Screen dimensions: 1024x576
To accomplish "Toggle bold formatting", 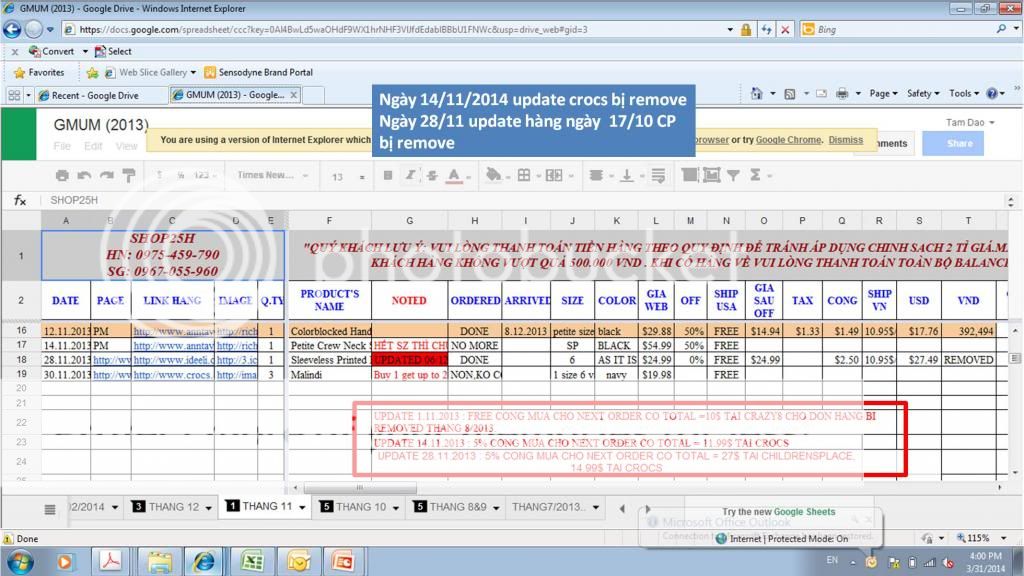I will 386,176.
